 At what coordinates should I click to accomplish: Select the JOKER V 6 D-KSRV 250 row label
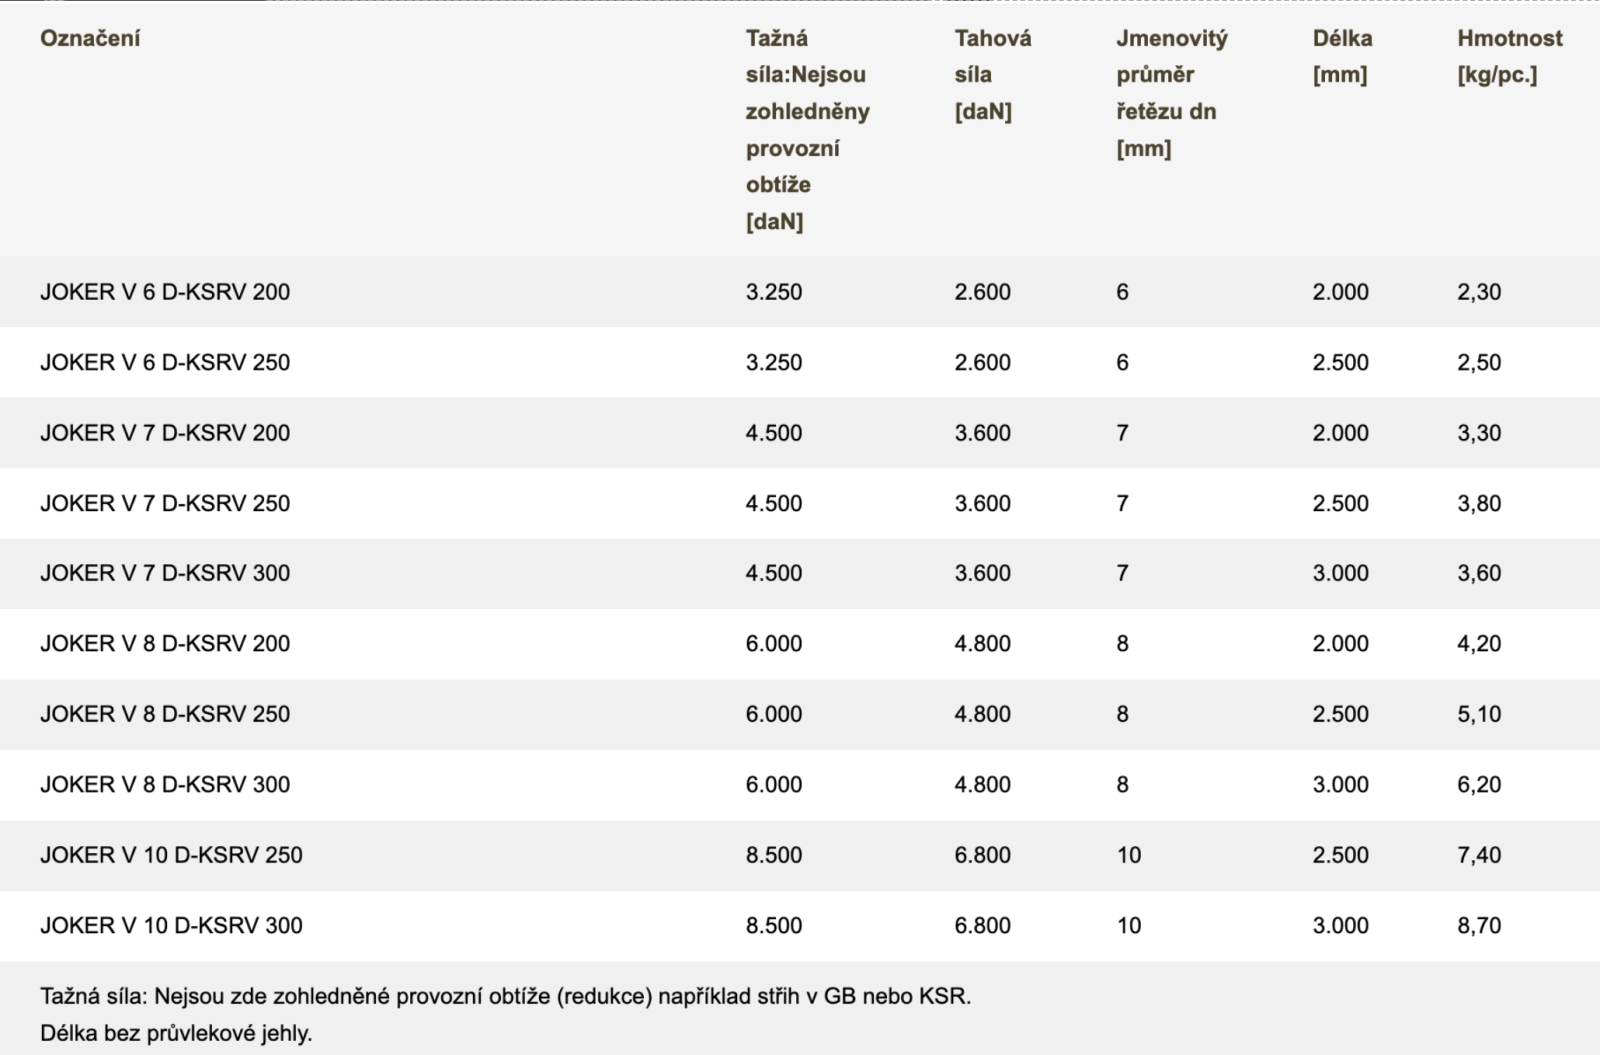(x=165, y=362)
